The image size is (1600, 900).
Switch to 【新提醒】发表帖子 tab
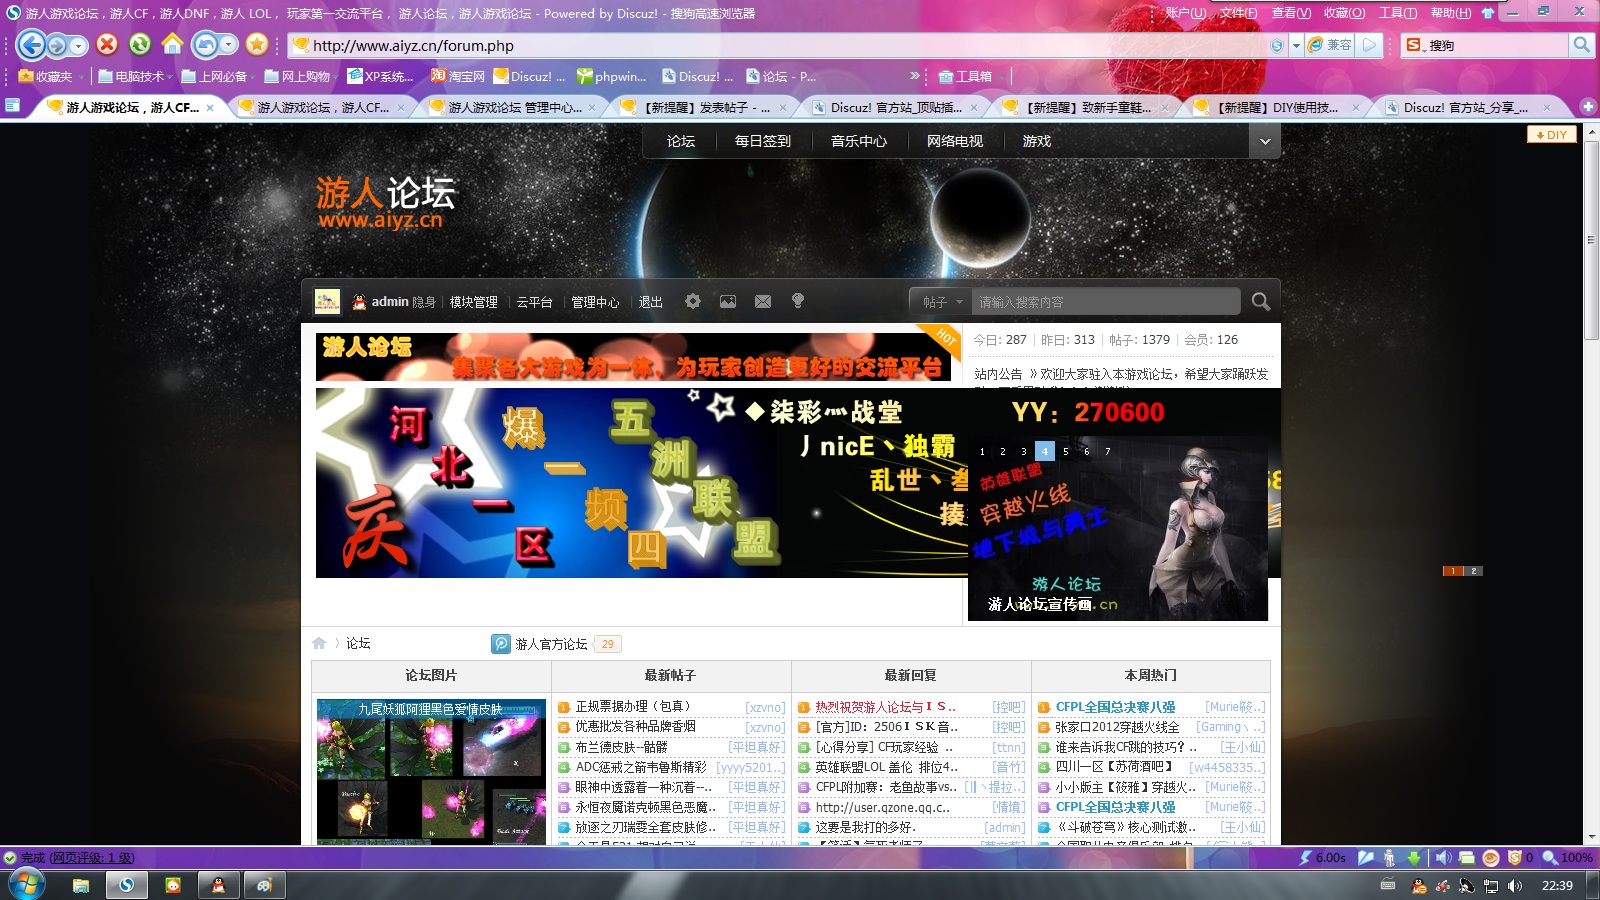click(x=704, y=107)
